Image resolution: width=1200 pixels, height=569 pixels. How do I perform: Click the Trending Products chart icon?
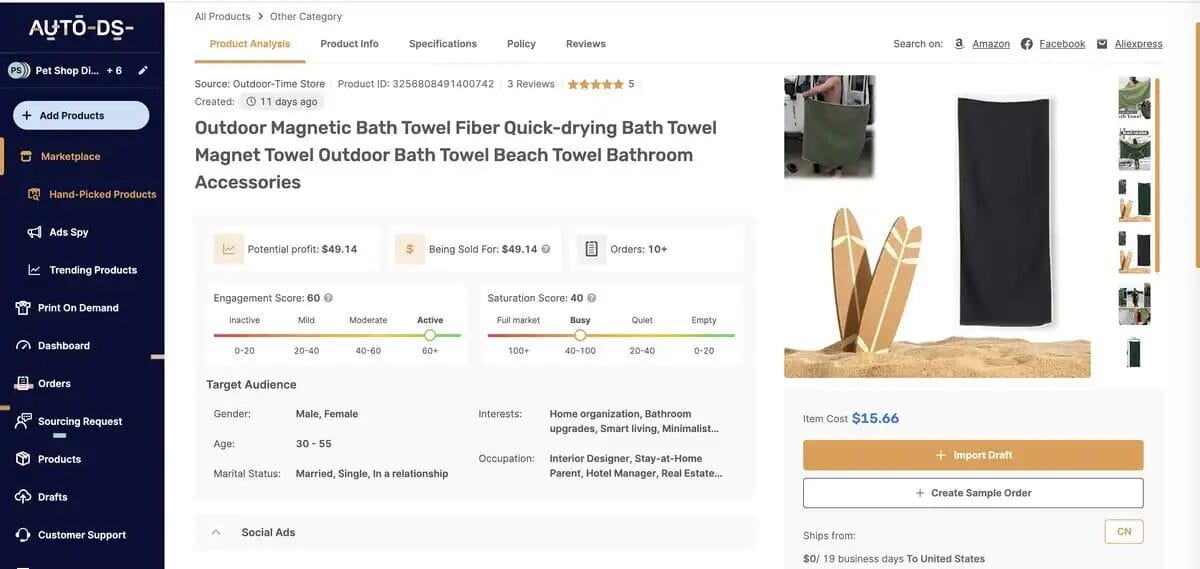click(x=34, y=270)
